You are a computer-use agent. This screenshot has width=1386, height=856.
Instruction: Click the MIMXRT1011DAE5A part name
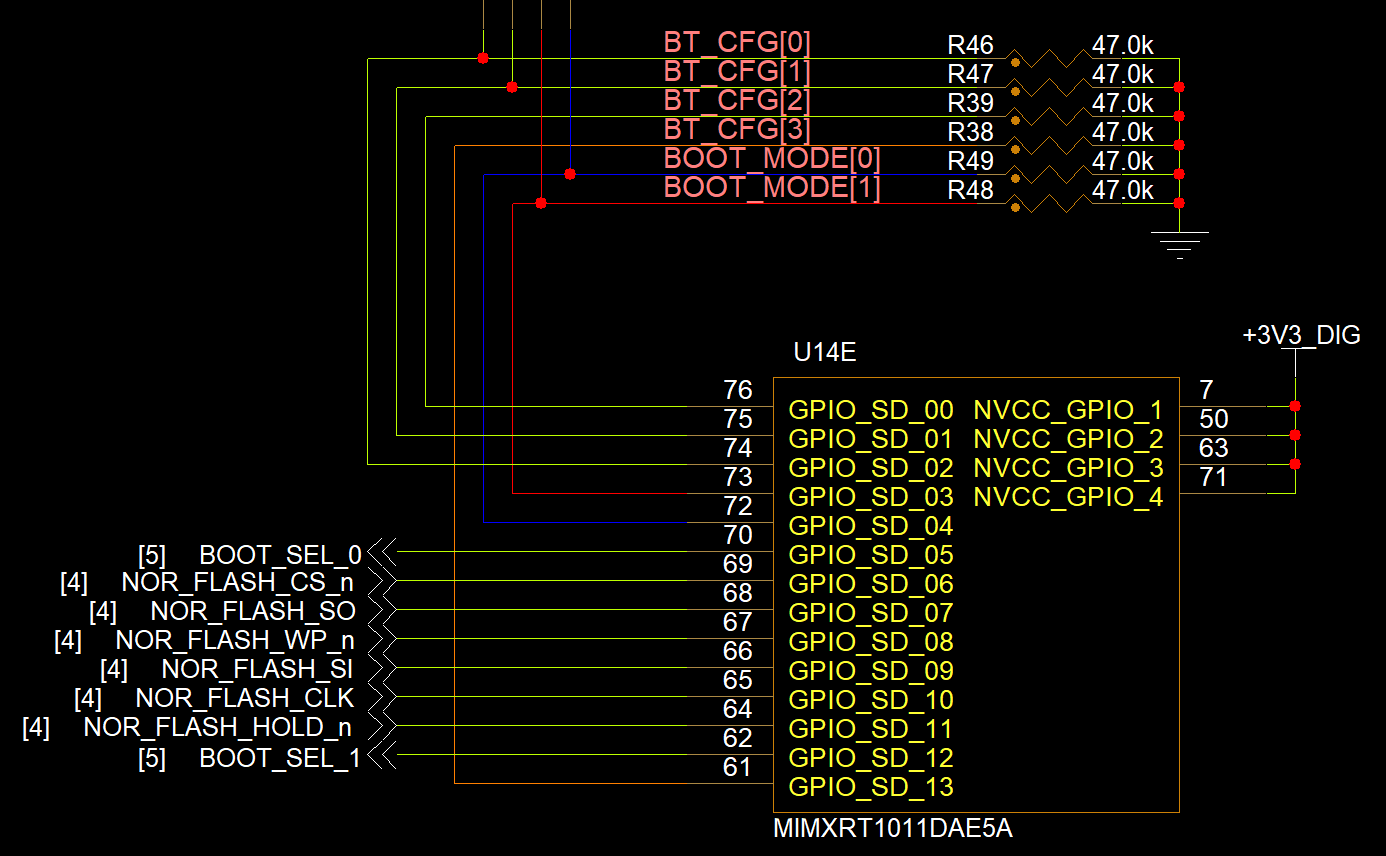[x=893, y=830]
